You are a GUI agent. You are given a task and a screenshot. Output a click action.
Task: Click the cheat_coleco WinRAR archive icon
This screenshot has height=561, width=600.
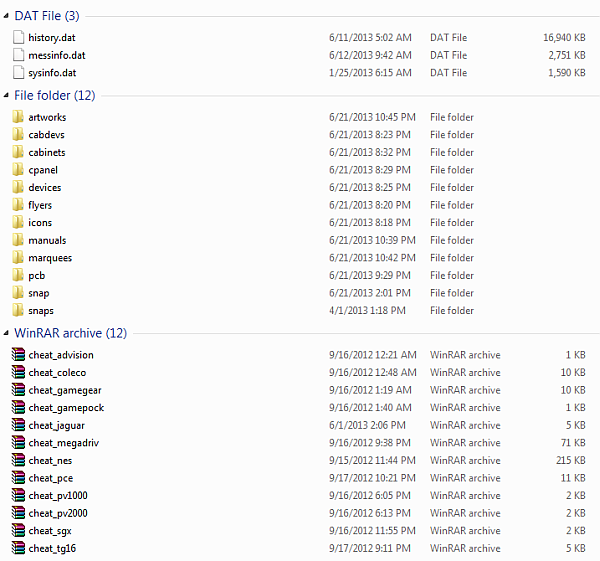pos(18,372)
